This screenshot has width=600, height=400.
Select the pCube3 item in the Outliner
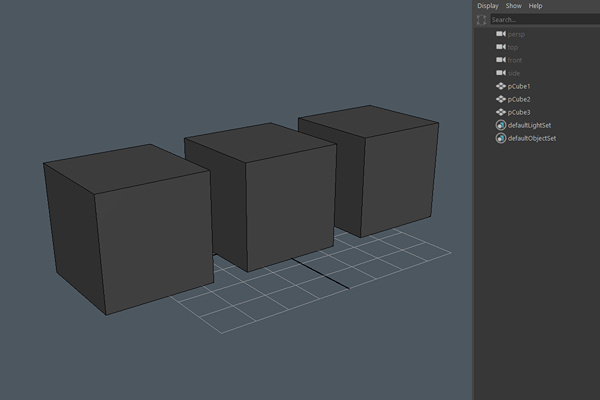[519, 112]
